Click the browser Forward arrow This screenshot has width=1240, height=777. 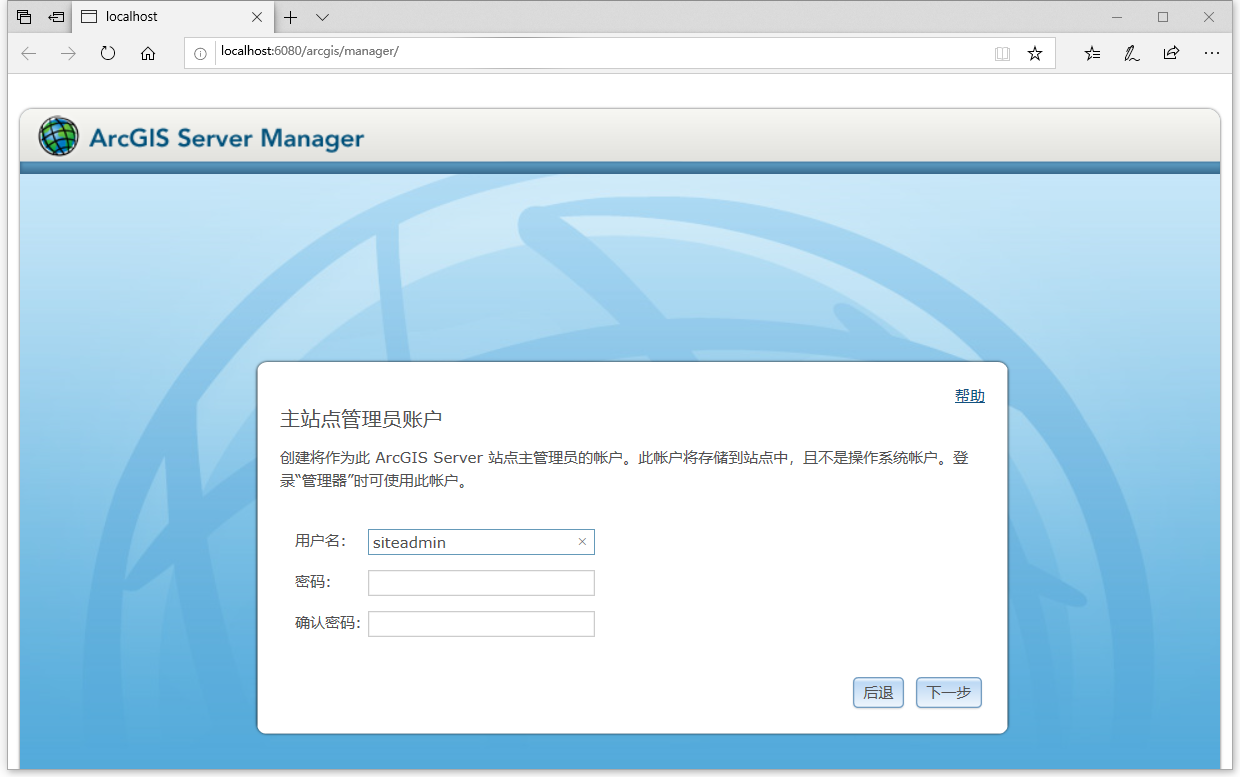(68, 53)
